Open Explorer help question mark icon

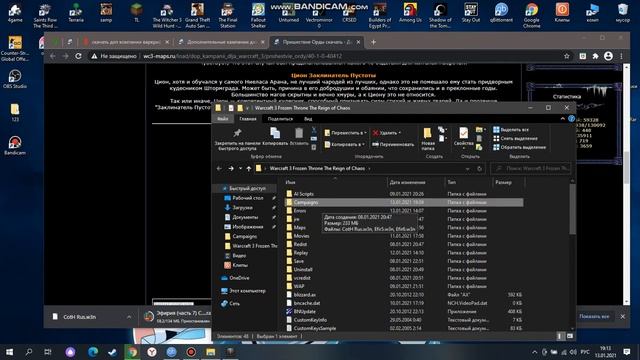pyautogui.click(x=571, y=119)
